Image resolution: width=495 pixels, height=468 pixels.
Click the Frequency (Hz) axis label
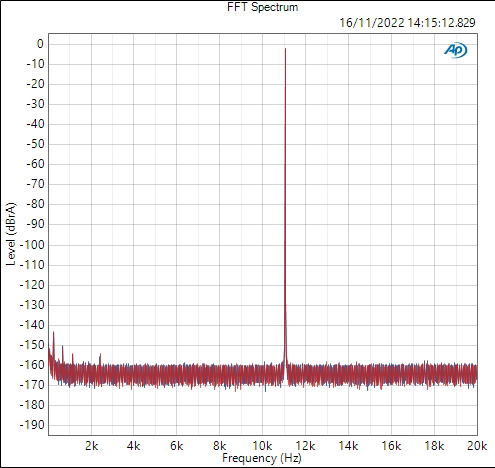coord(262,458)
